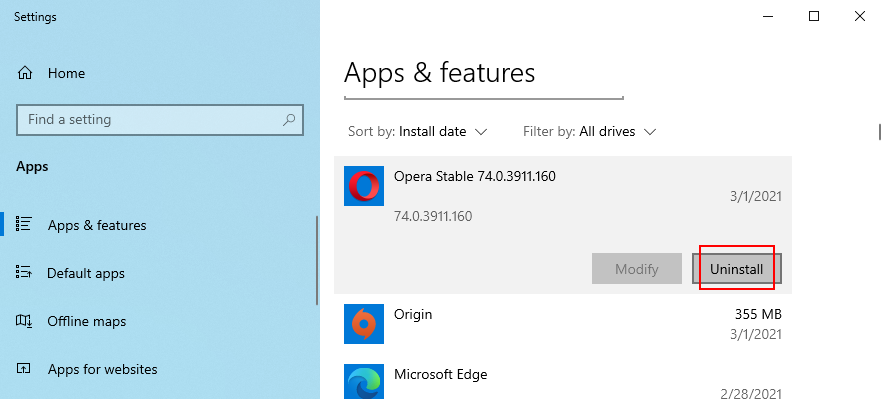Go to the Offline maps section
This screenshot has height=399, width=883.
pyautogui.click(x=86, y=321)
